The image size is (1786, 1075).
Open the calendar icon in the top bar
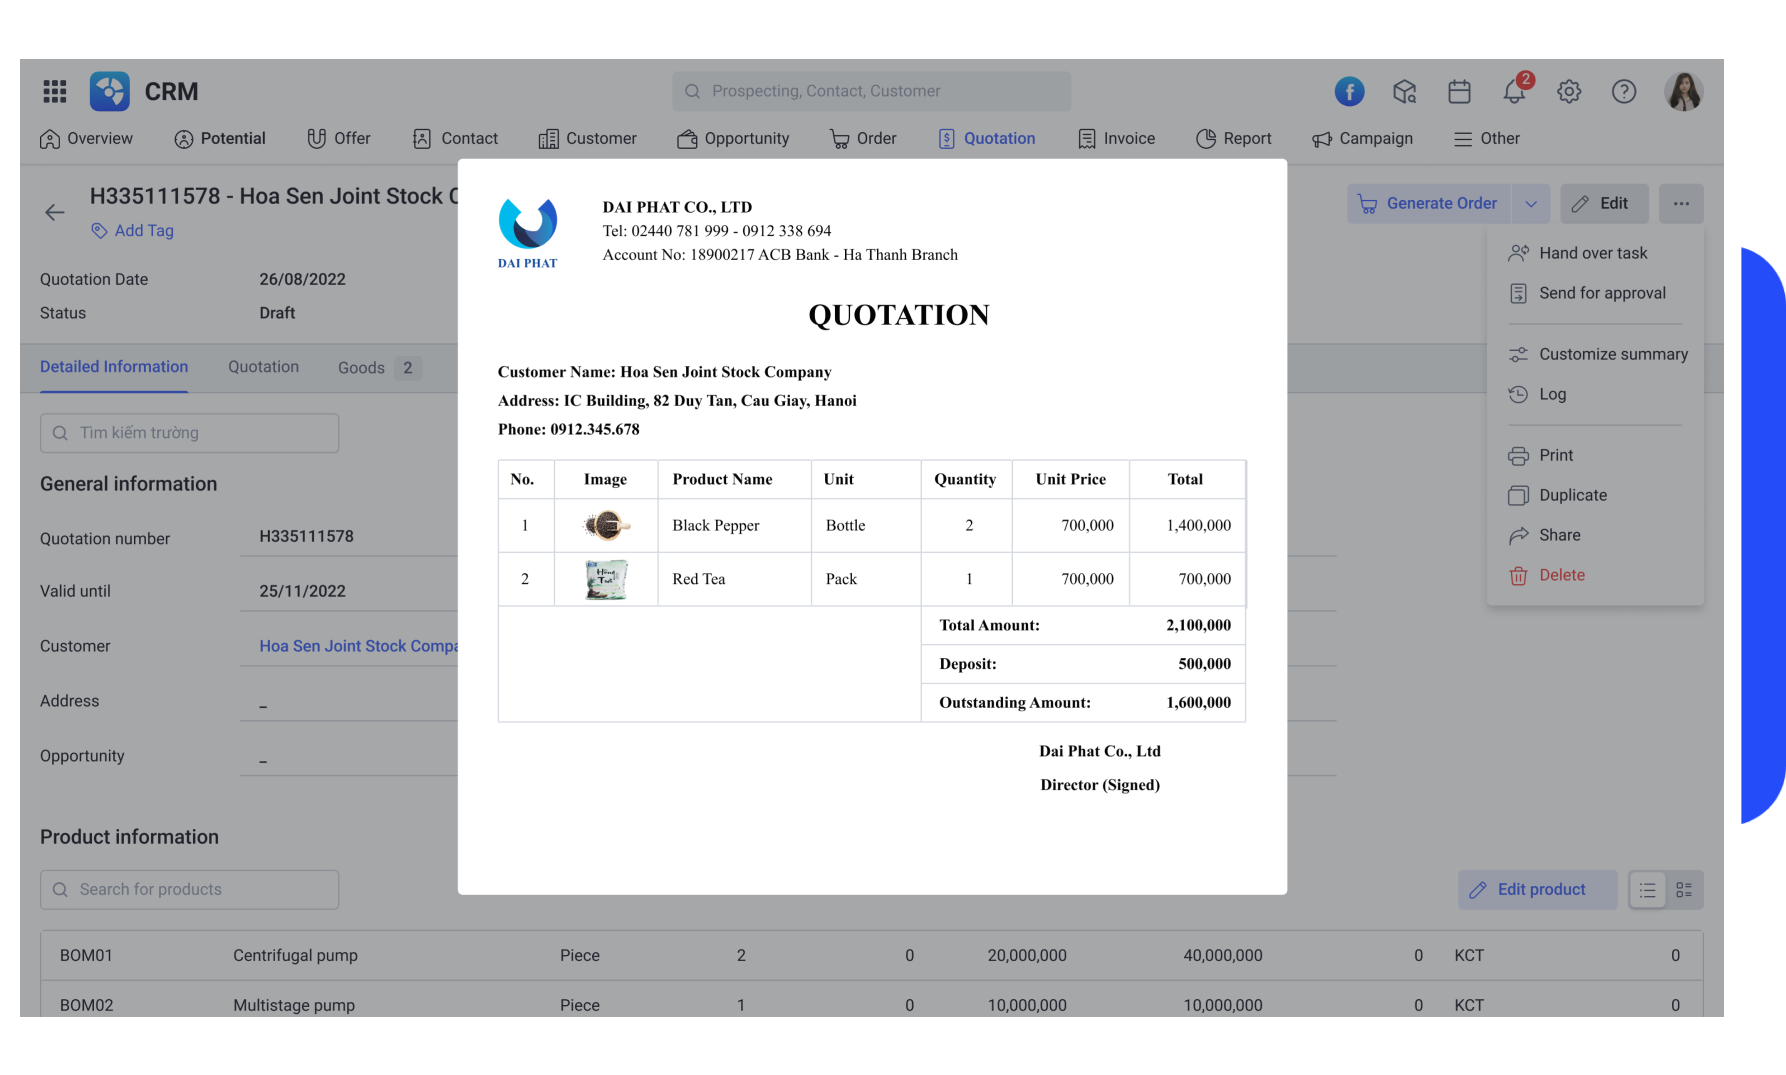pyautogui.click(x=1459, y=91)
